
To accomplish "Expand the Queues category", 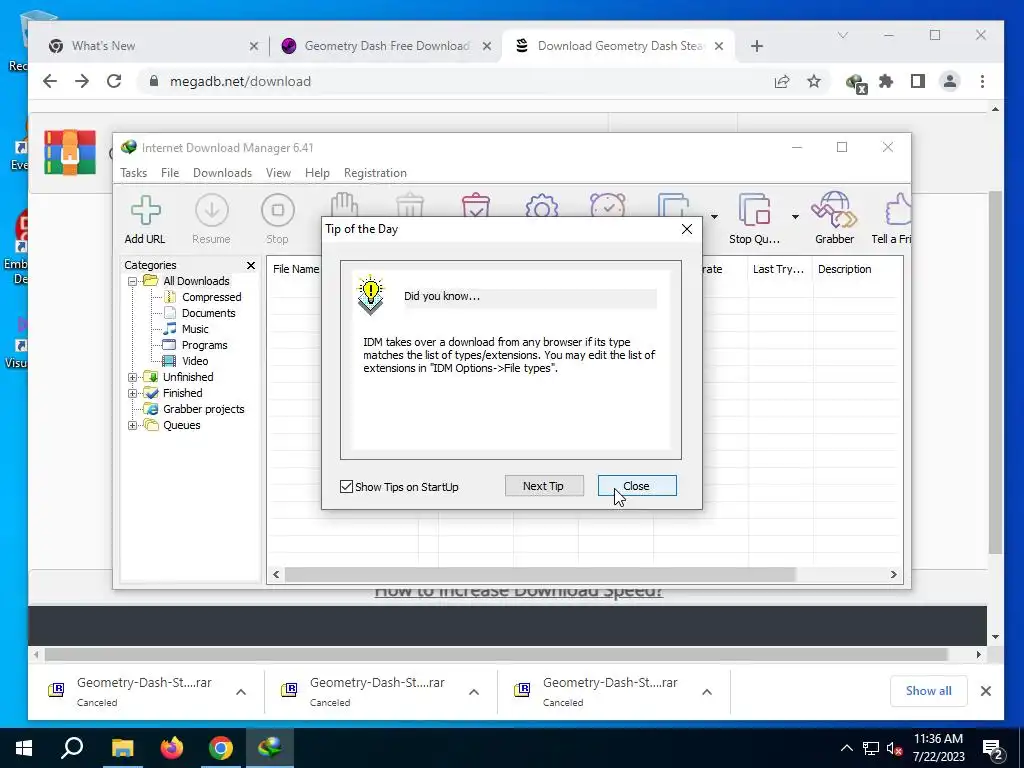I will pos(133,425).
